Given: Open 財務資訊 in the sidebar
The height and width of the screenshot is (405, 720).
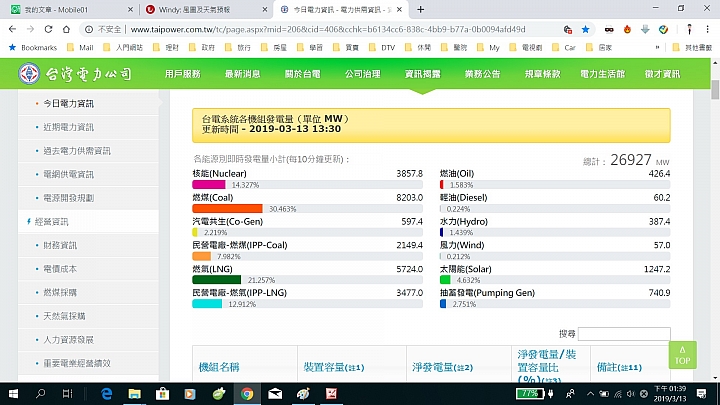Looking at the screenshot, I should click(60, 246).
